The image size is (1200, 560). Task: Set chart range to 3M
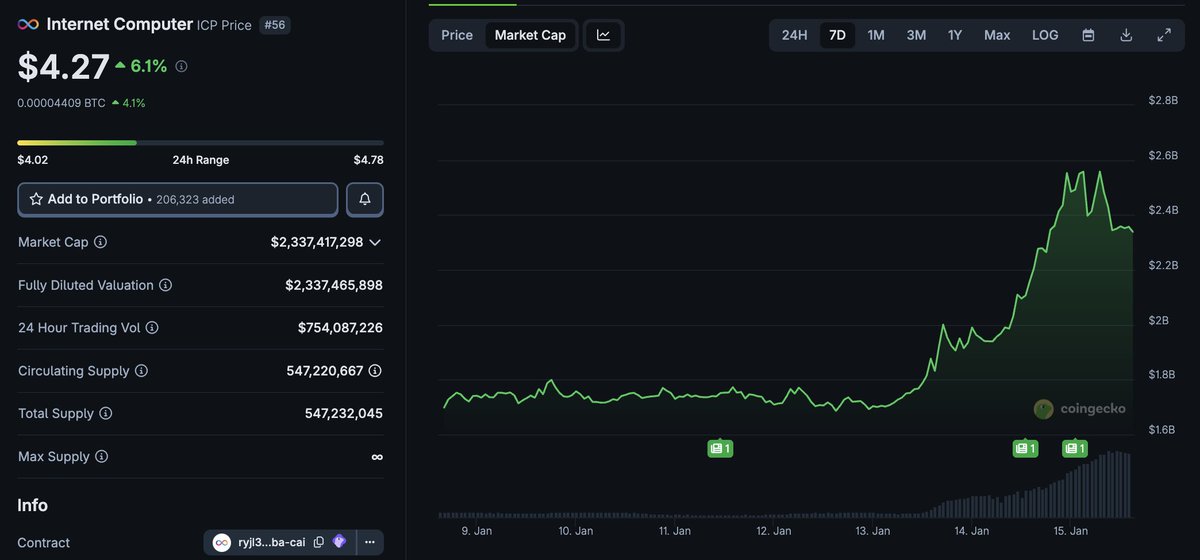[x=916, y=35]
